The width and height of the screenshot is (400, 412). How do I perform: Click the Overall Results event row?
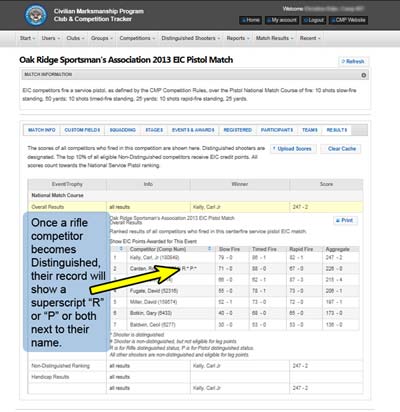tap(196, 207)
